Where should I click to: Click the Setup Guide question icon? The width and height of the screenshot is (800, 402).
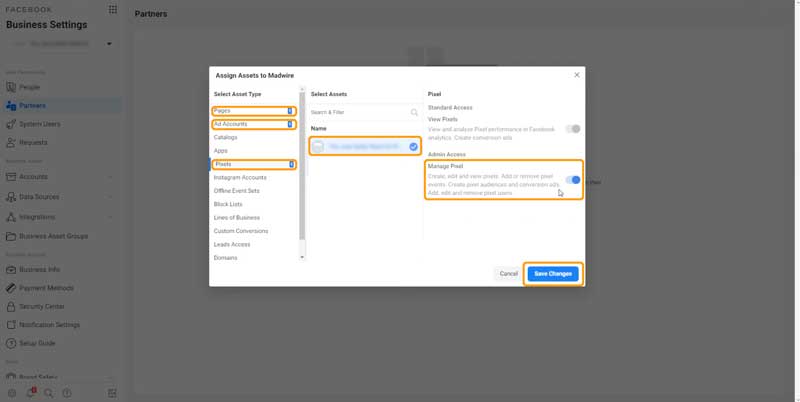11,343
